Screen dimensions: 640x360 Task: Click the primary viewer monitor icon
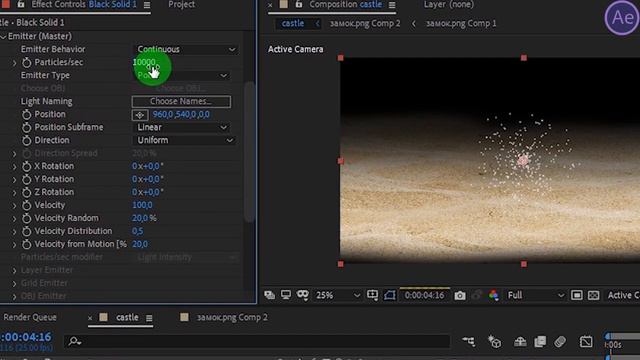286,295
